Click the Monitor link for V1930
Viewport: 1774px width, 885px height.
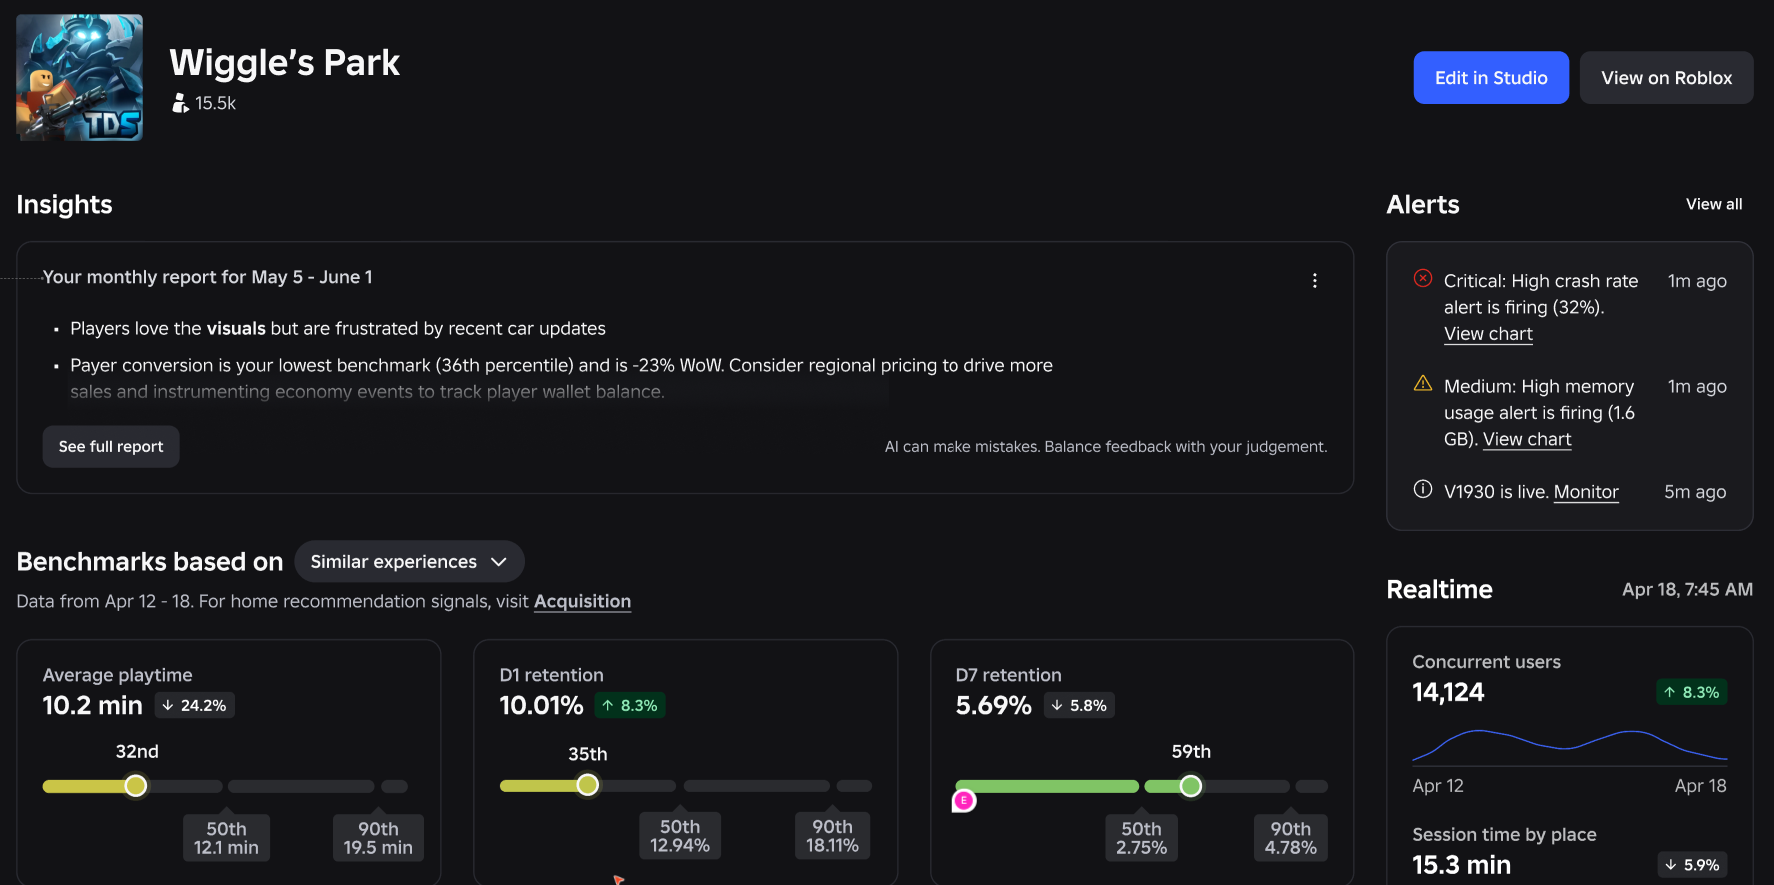click(1586, 492)
